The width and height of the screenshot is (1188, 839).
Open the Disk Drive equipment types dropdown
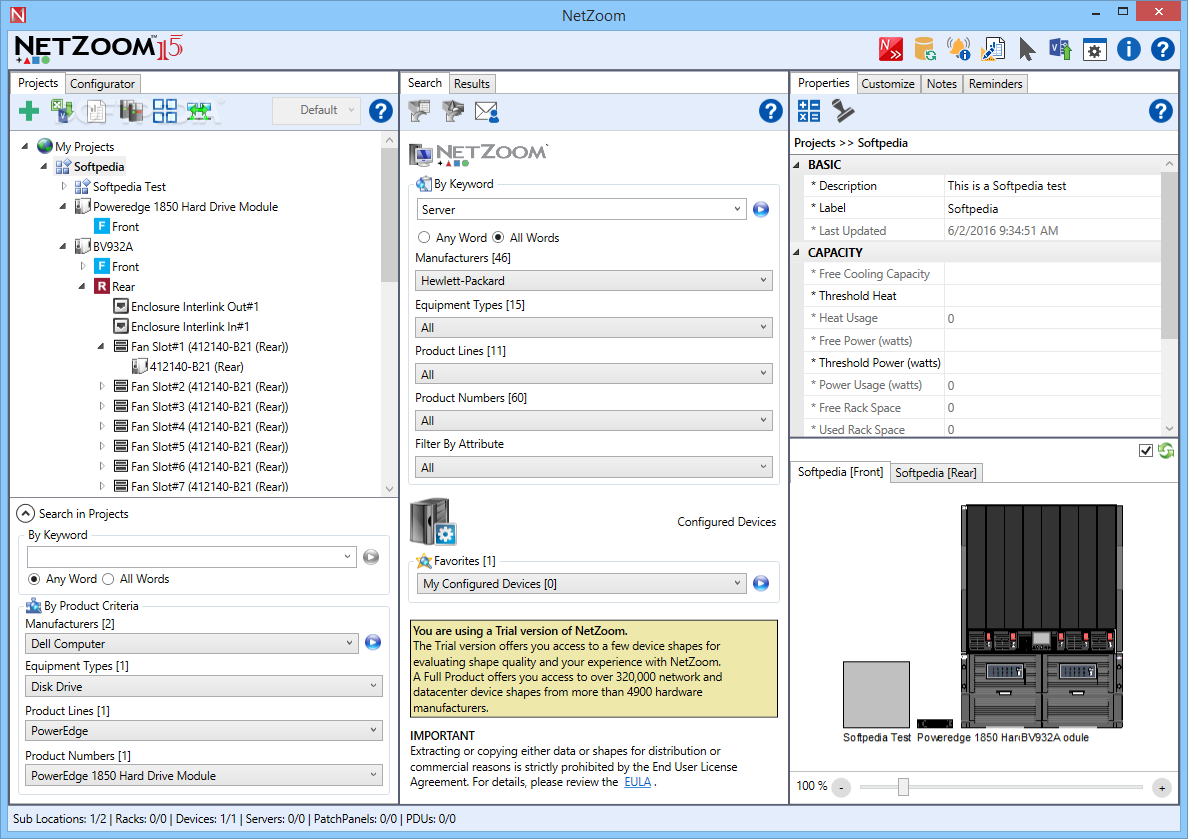coord(204,687)
